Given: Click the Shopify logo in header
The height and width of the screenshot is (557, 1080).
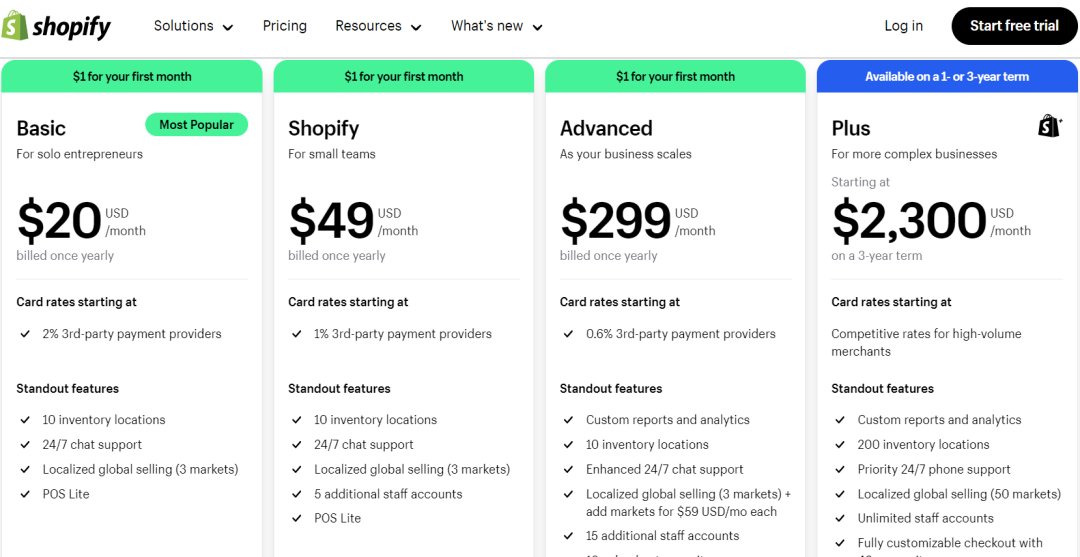Looking at the screenshot, I should pyautogui.click(x=57, y=27).
